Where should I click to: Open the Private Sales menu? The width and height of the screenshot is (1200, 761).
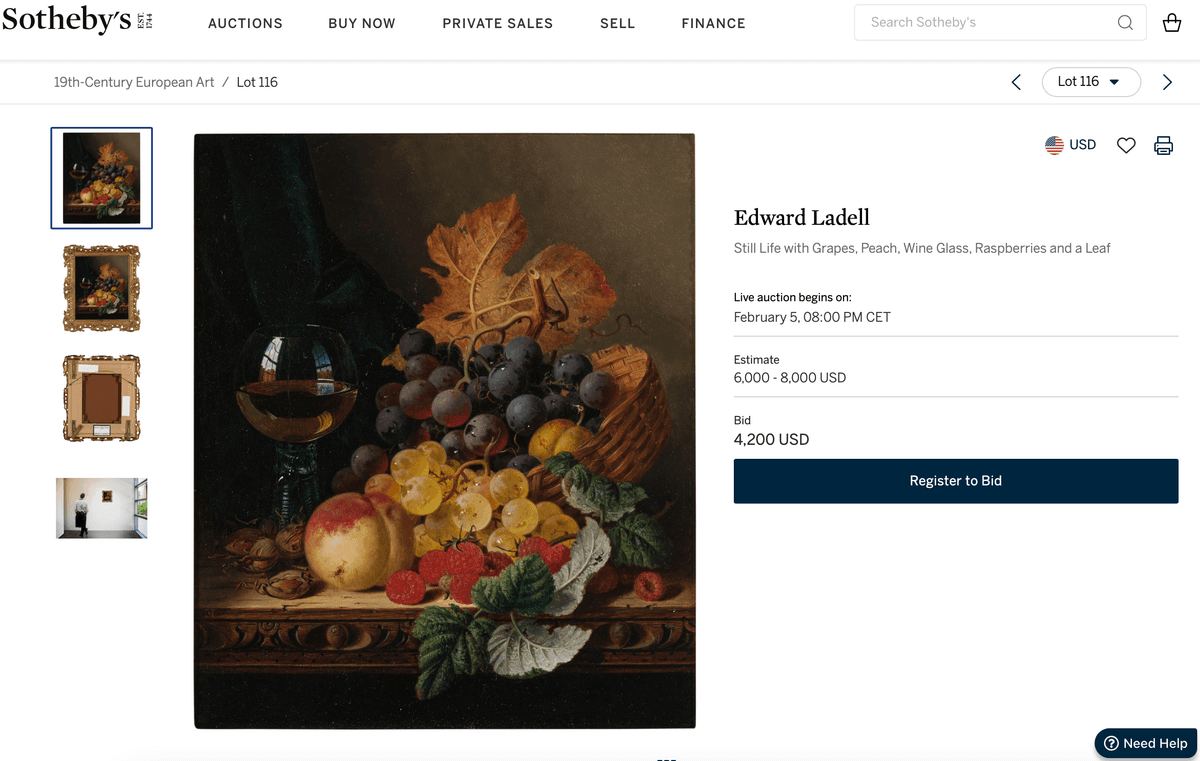click(x=497, y=23)
